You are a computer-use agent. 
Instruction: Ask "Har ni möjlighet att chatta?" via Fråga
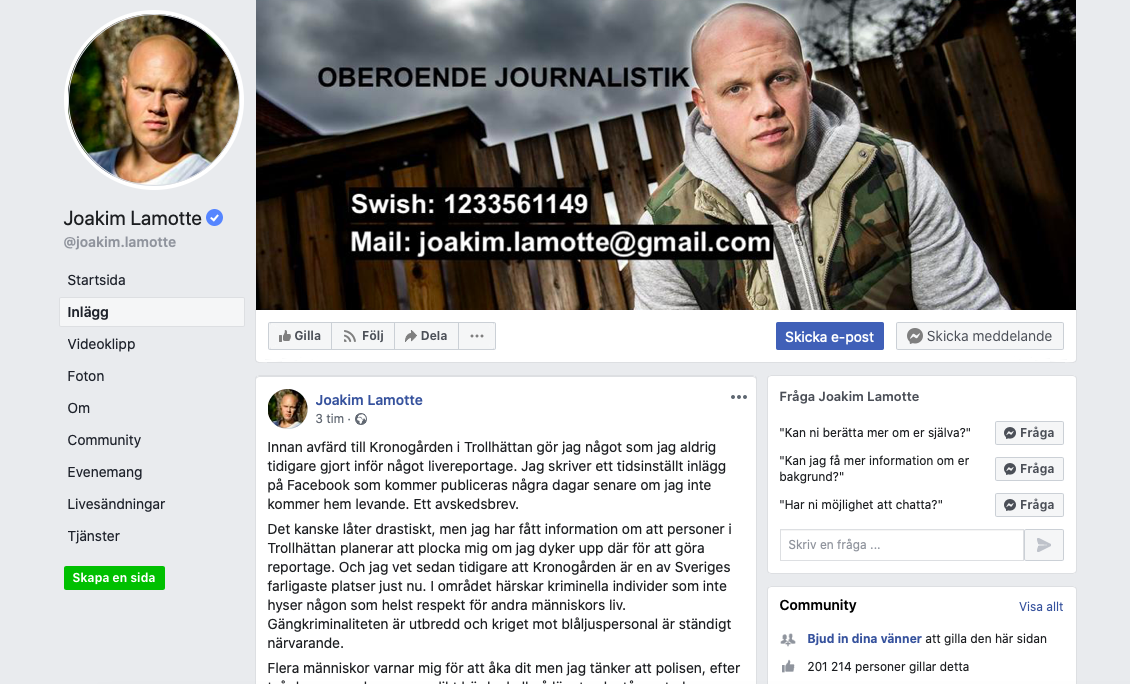pos(1029,505)
